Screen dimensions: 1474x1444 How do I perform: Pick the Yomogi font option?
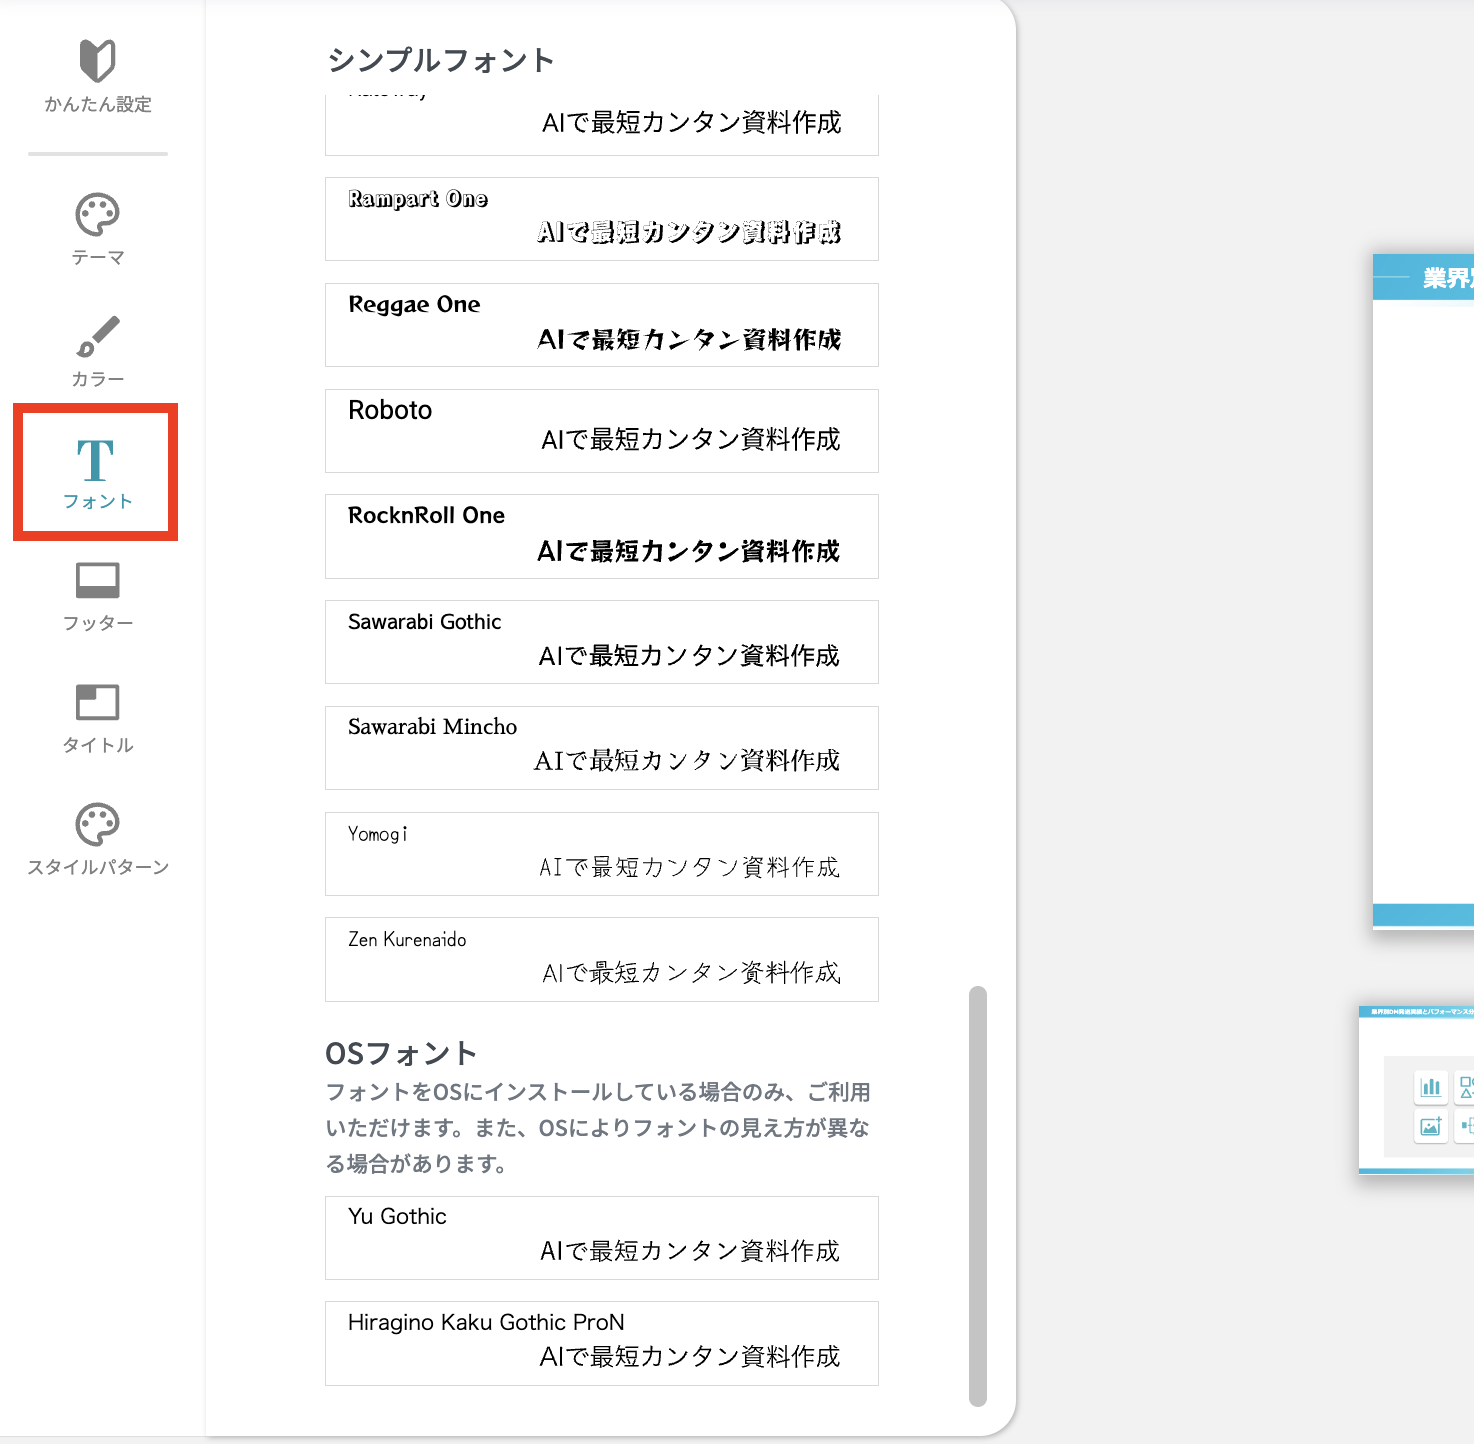coord(602,854)
